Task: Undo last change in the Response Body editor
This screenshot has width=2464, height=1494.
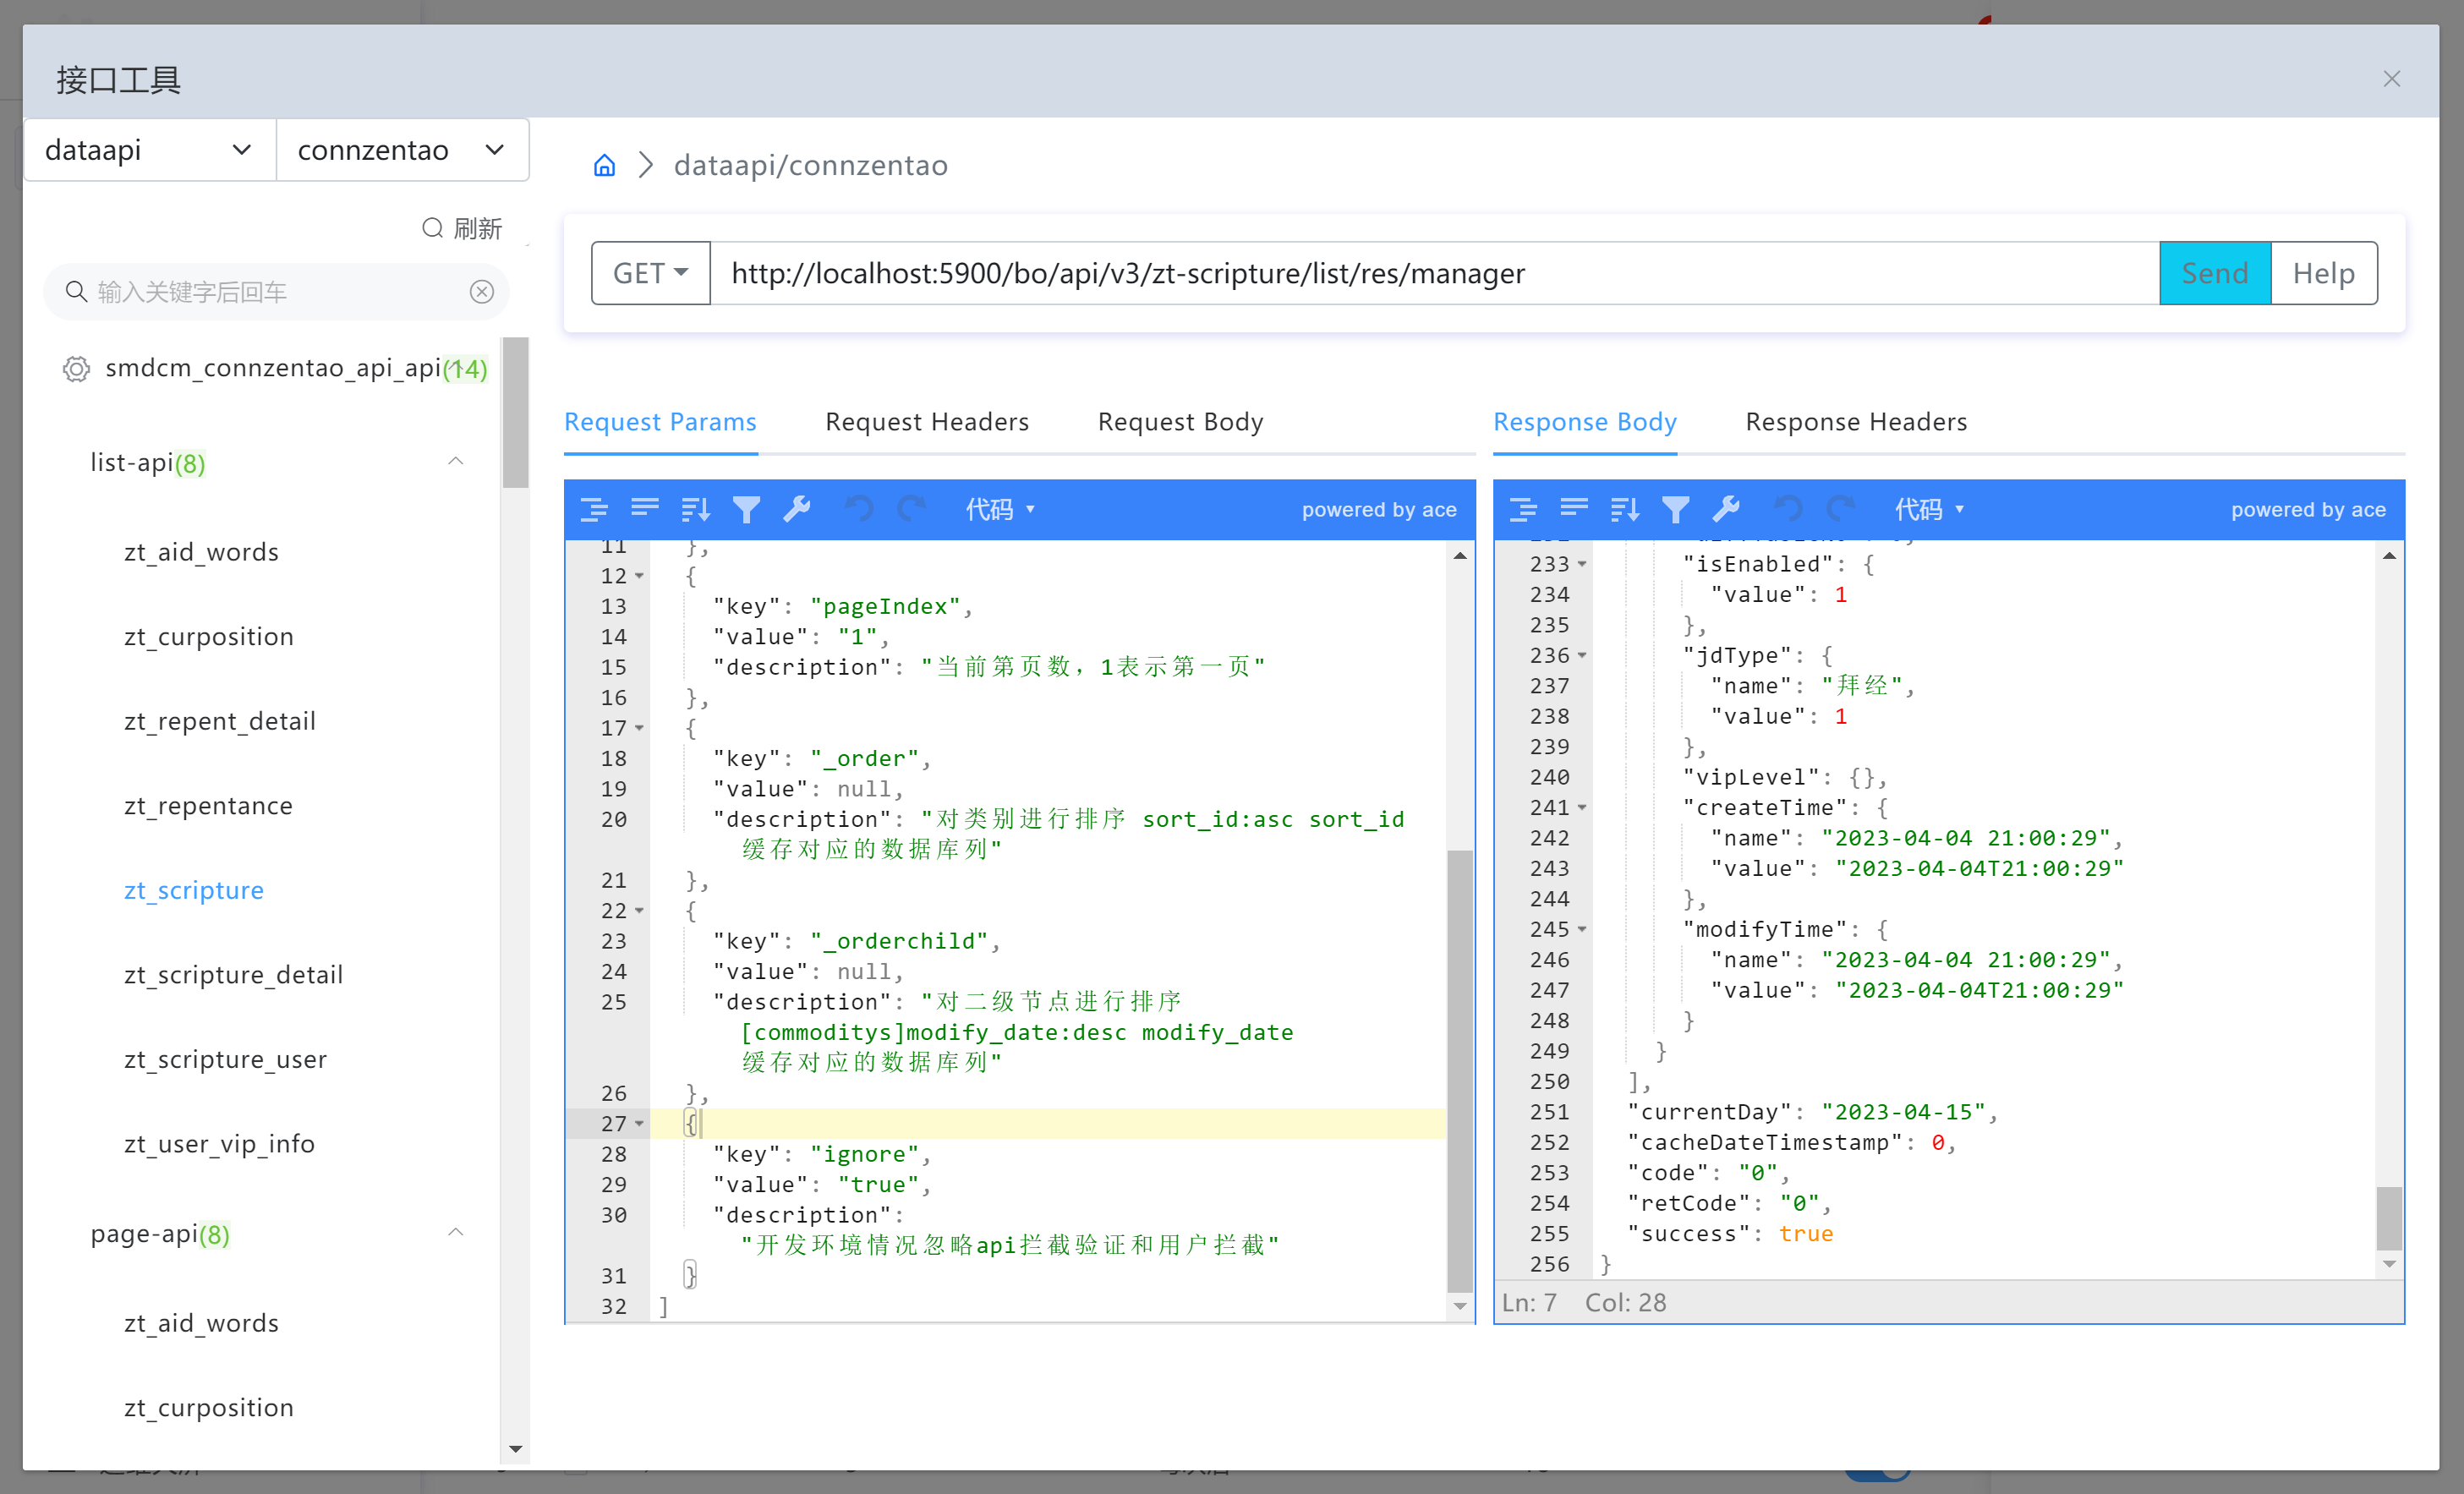Action: click(1788, 509)
